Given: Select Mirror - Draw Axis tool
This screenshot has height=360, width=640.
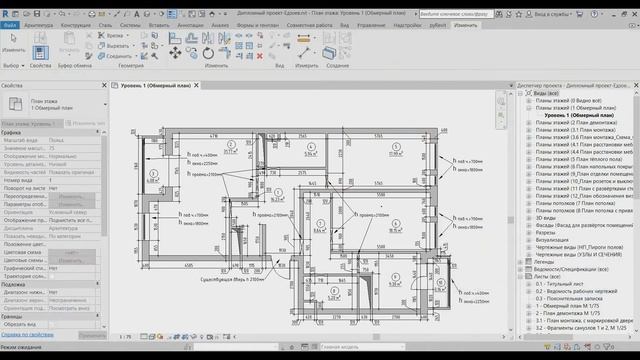Looking at the screenshot, I should pos(224,39).
